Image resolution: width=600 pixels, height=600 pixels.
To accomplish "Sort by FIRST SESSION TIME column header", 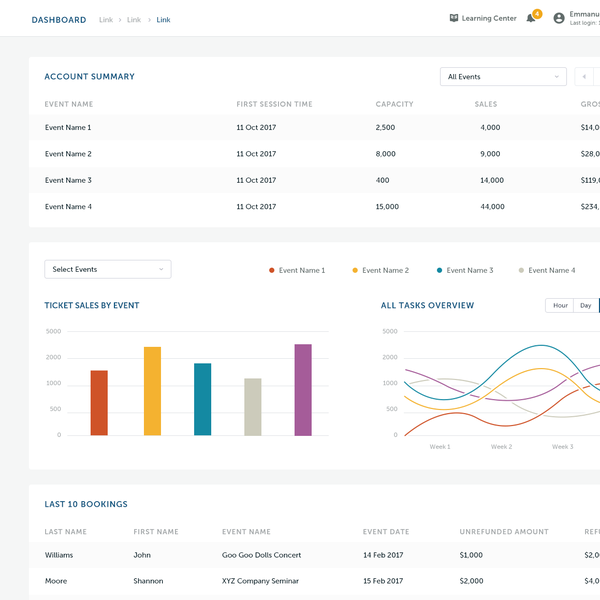I will coord(274,104).
